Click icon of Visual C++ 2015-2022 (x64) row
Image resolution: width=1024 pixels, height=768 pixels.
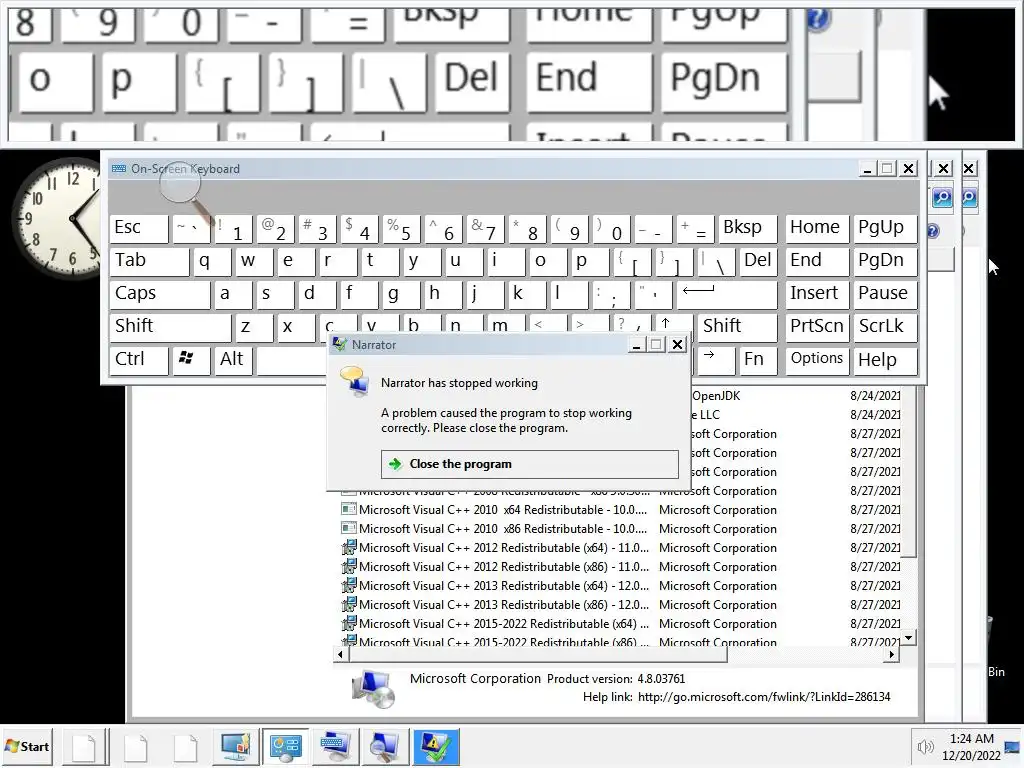(x=349, y=623)
